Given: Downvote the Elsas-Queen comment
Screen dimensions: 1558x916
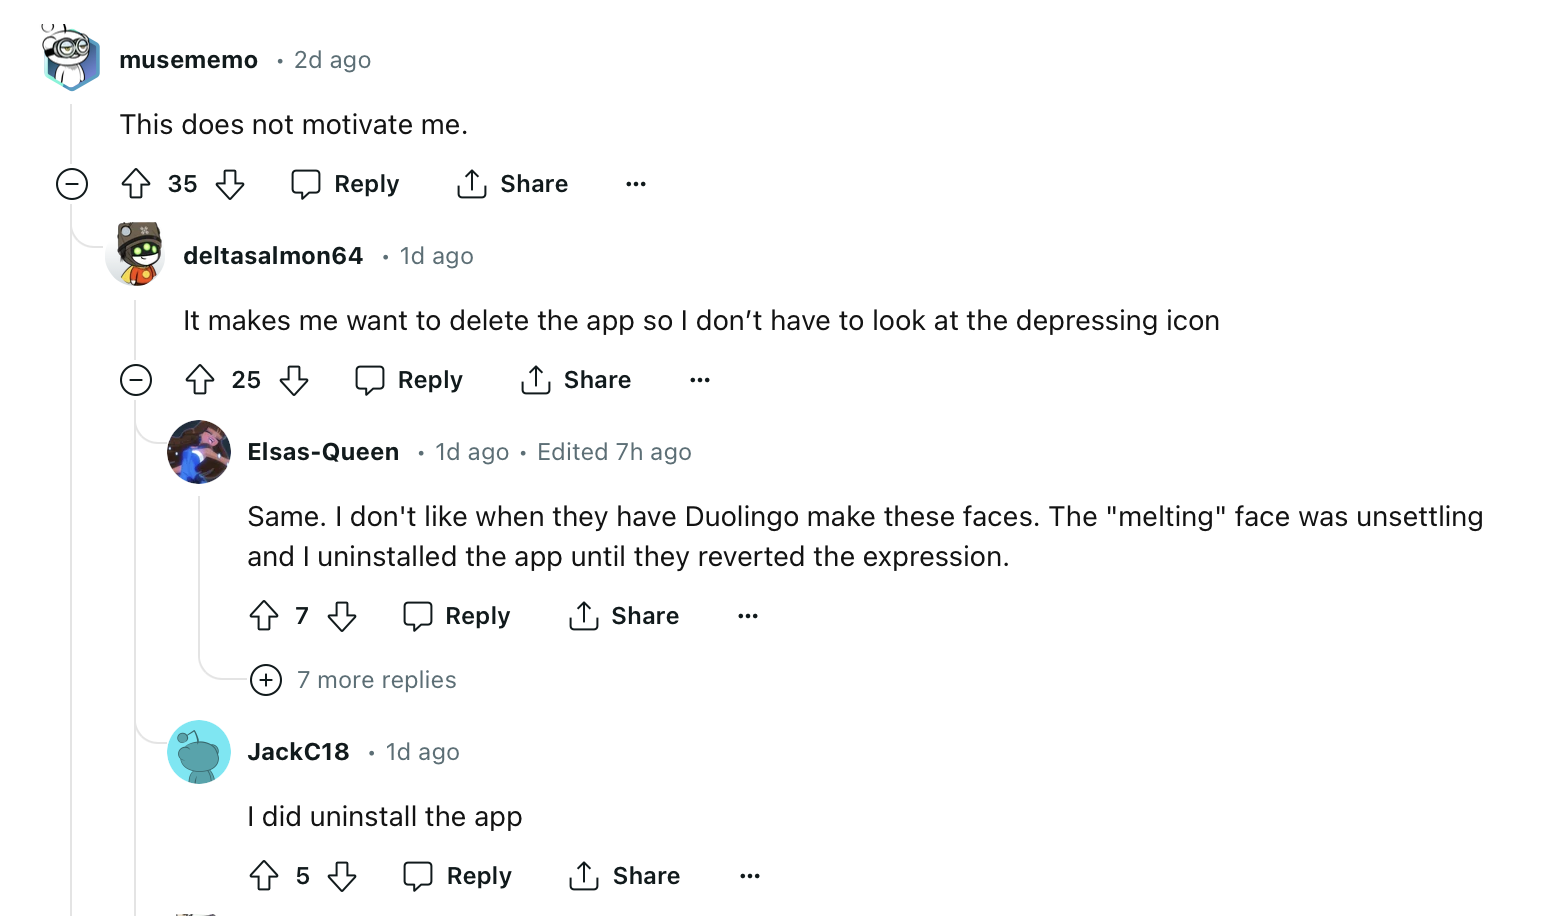Looking at the screenshot, I should coord(342,616).
